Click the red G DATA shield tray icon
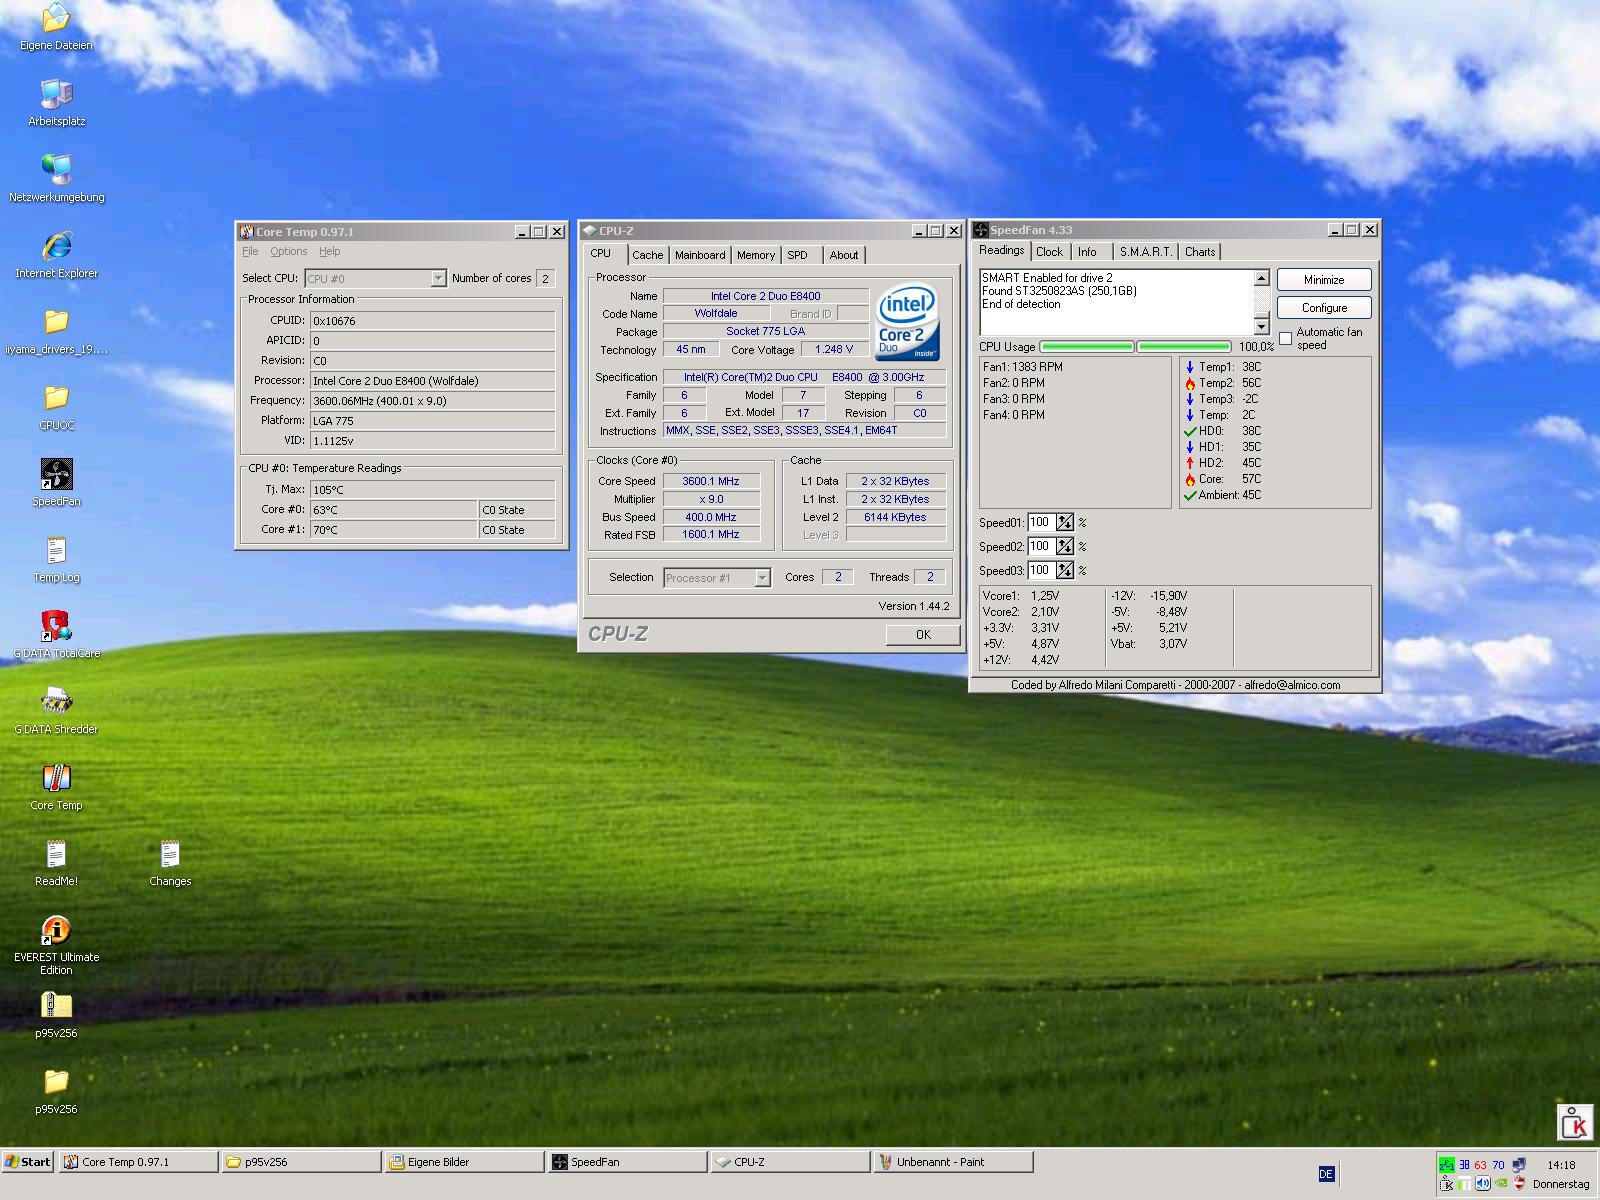The image size is (1600, 1200). click(x=1519, y=1183)
